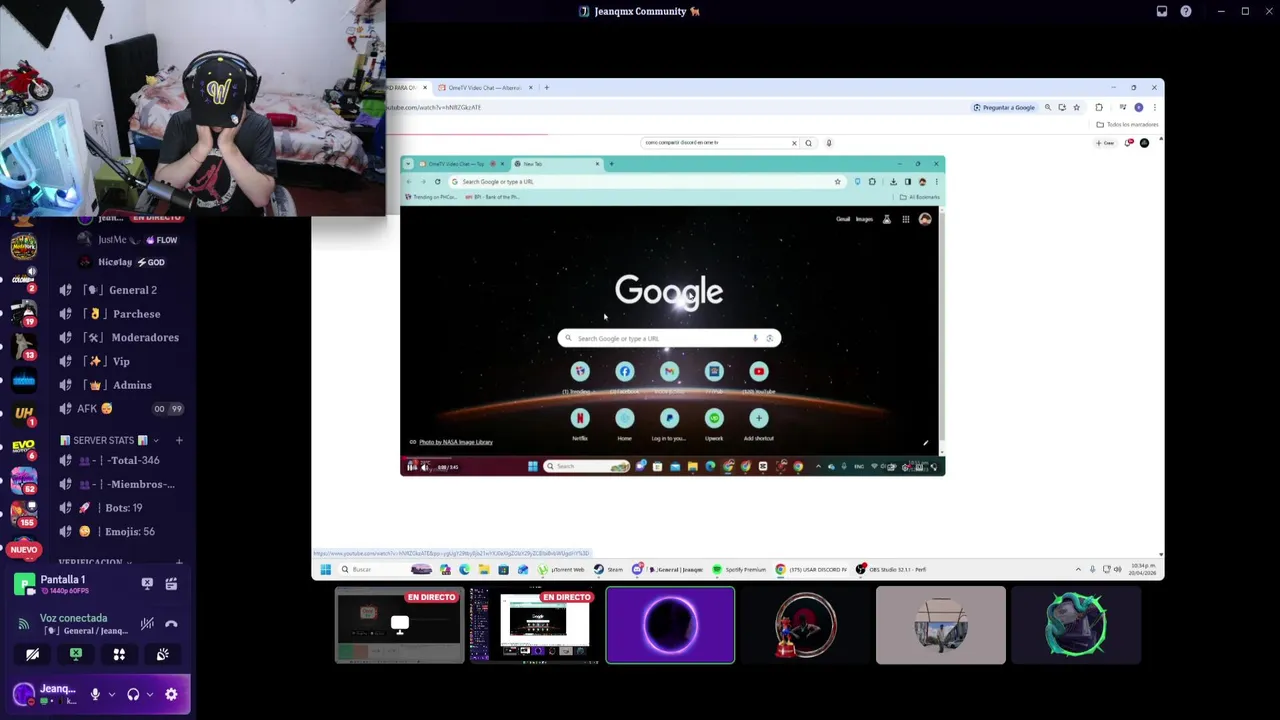Add channel to SERVER STATS category
The width and height of the screenshot is (1280, 720).
pyautogui.click(x=179, y=440)
